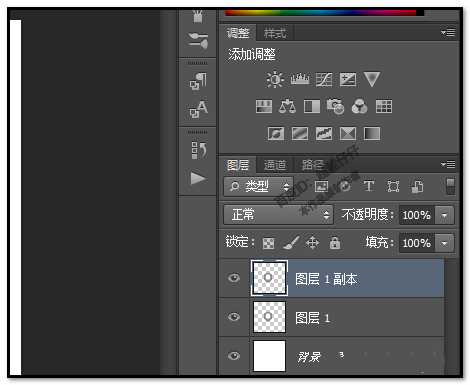Add a Color Balance adjustment
470x385 pixels.
(x=287, y=107)
